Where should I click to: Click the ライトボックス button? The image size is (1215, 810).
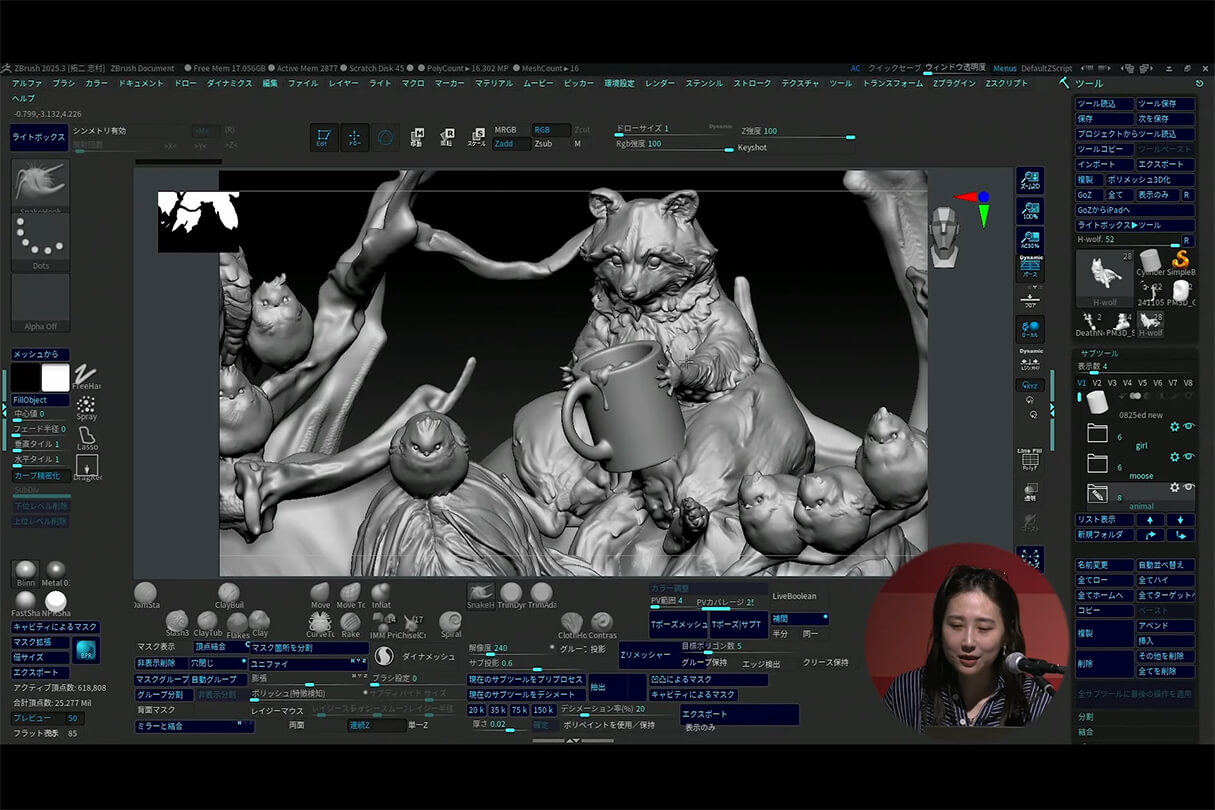[x=39, y=137]
